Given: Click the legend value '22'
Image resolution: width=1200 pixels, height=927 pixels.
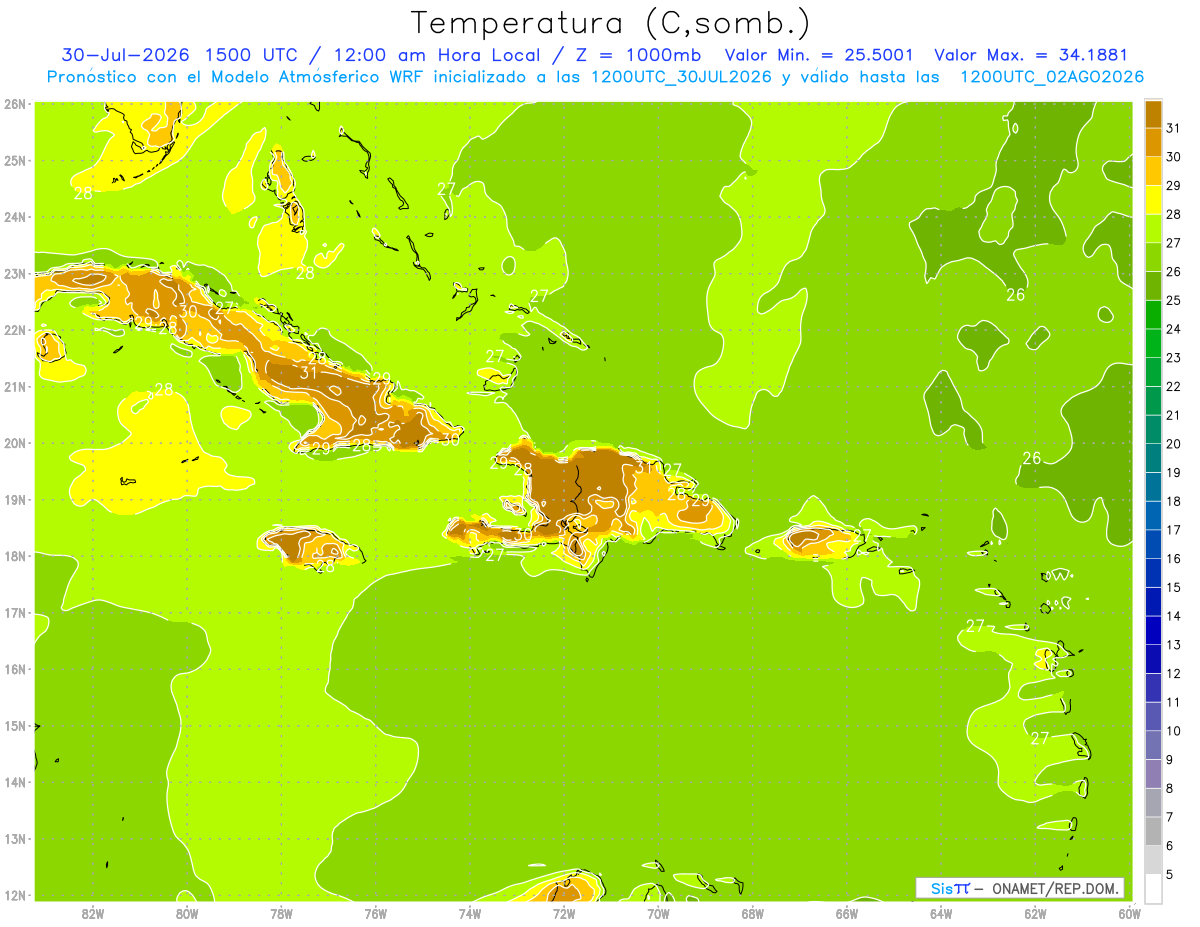Looking at the screenshot, I should (x=1174, y=386).
